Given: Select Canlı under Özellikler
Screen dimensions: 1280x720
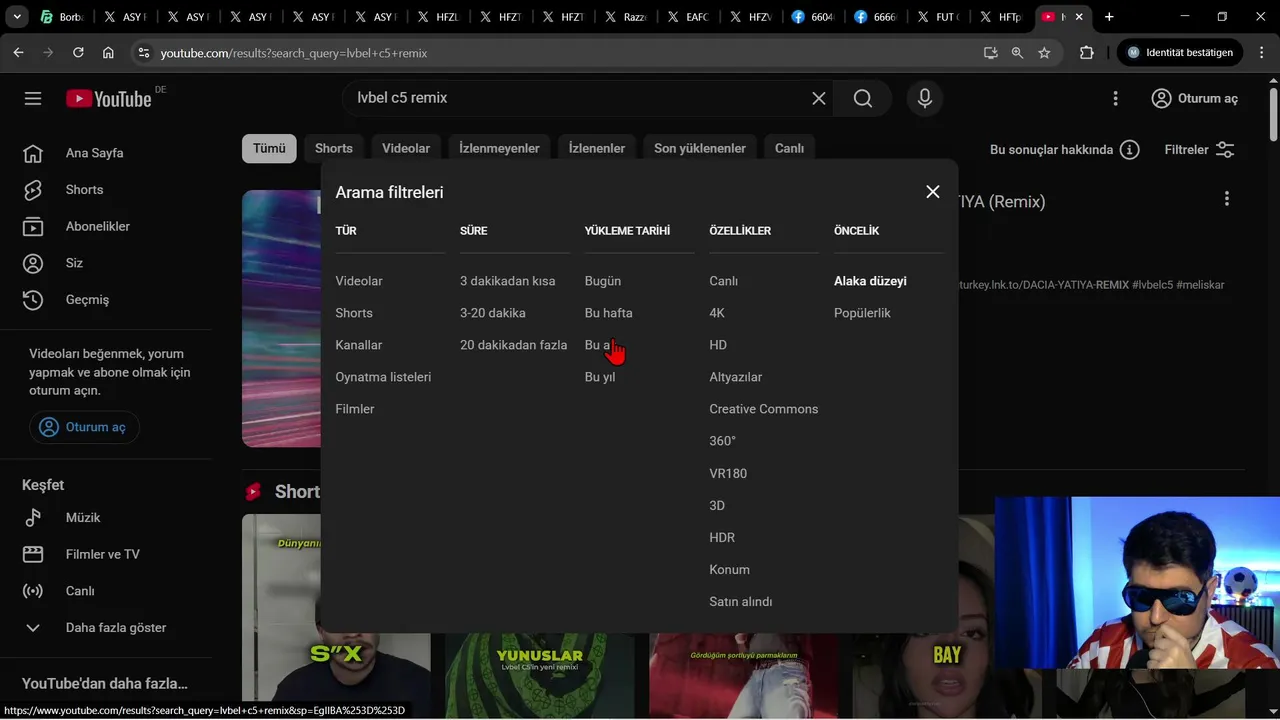Looking at the screenshot, I should [723, 281].
